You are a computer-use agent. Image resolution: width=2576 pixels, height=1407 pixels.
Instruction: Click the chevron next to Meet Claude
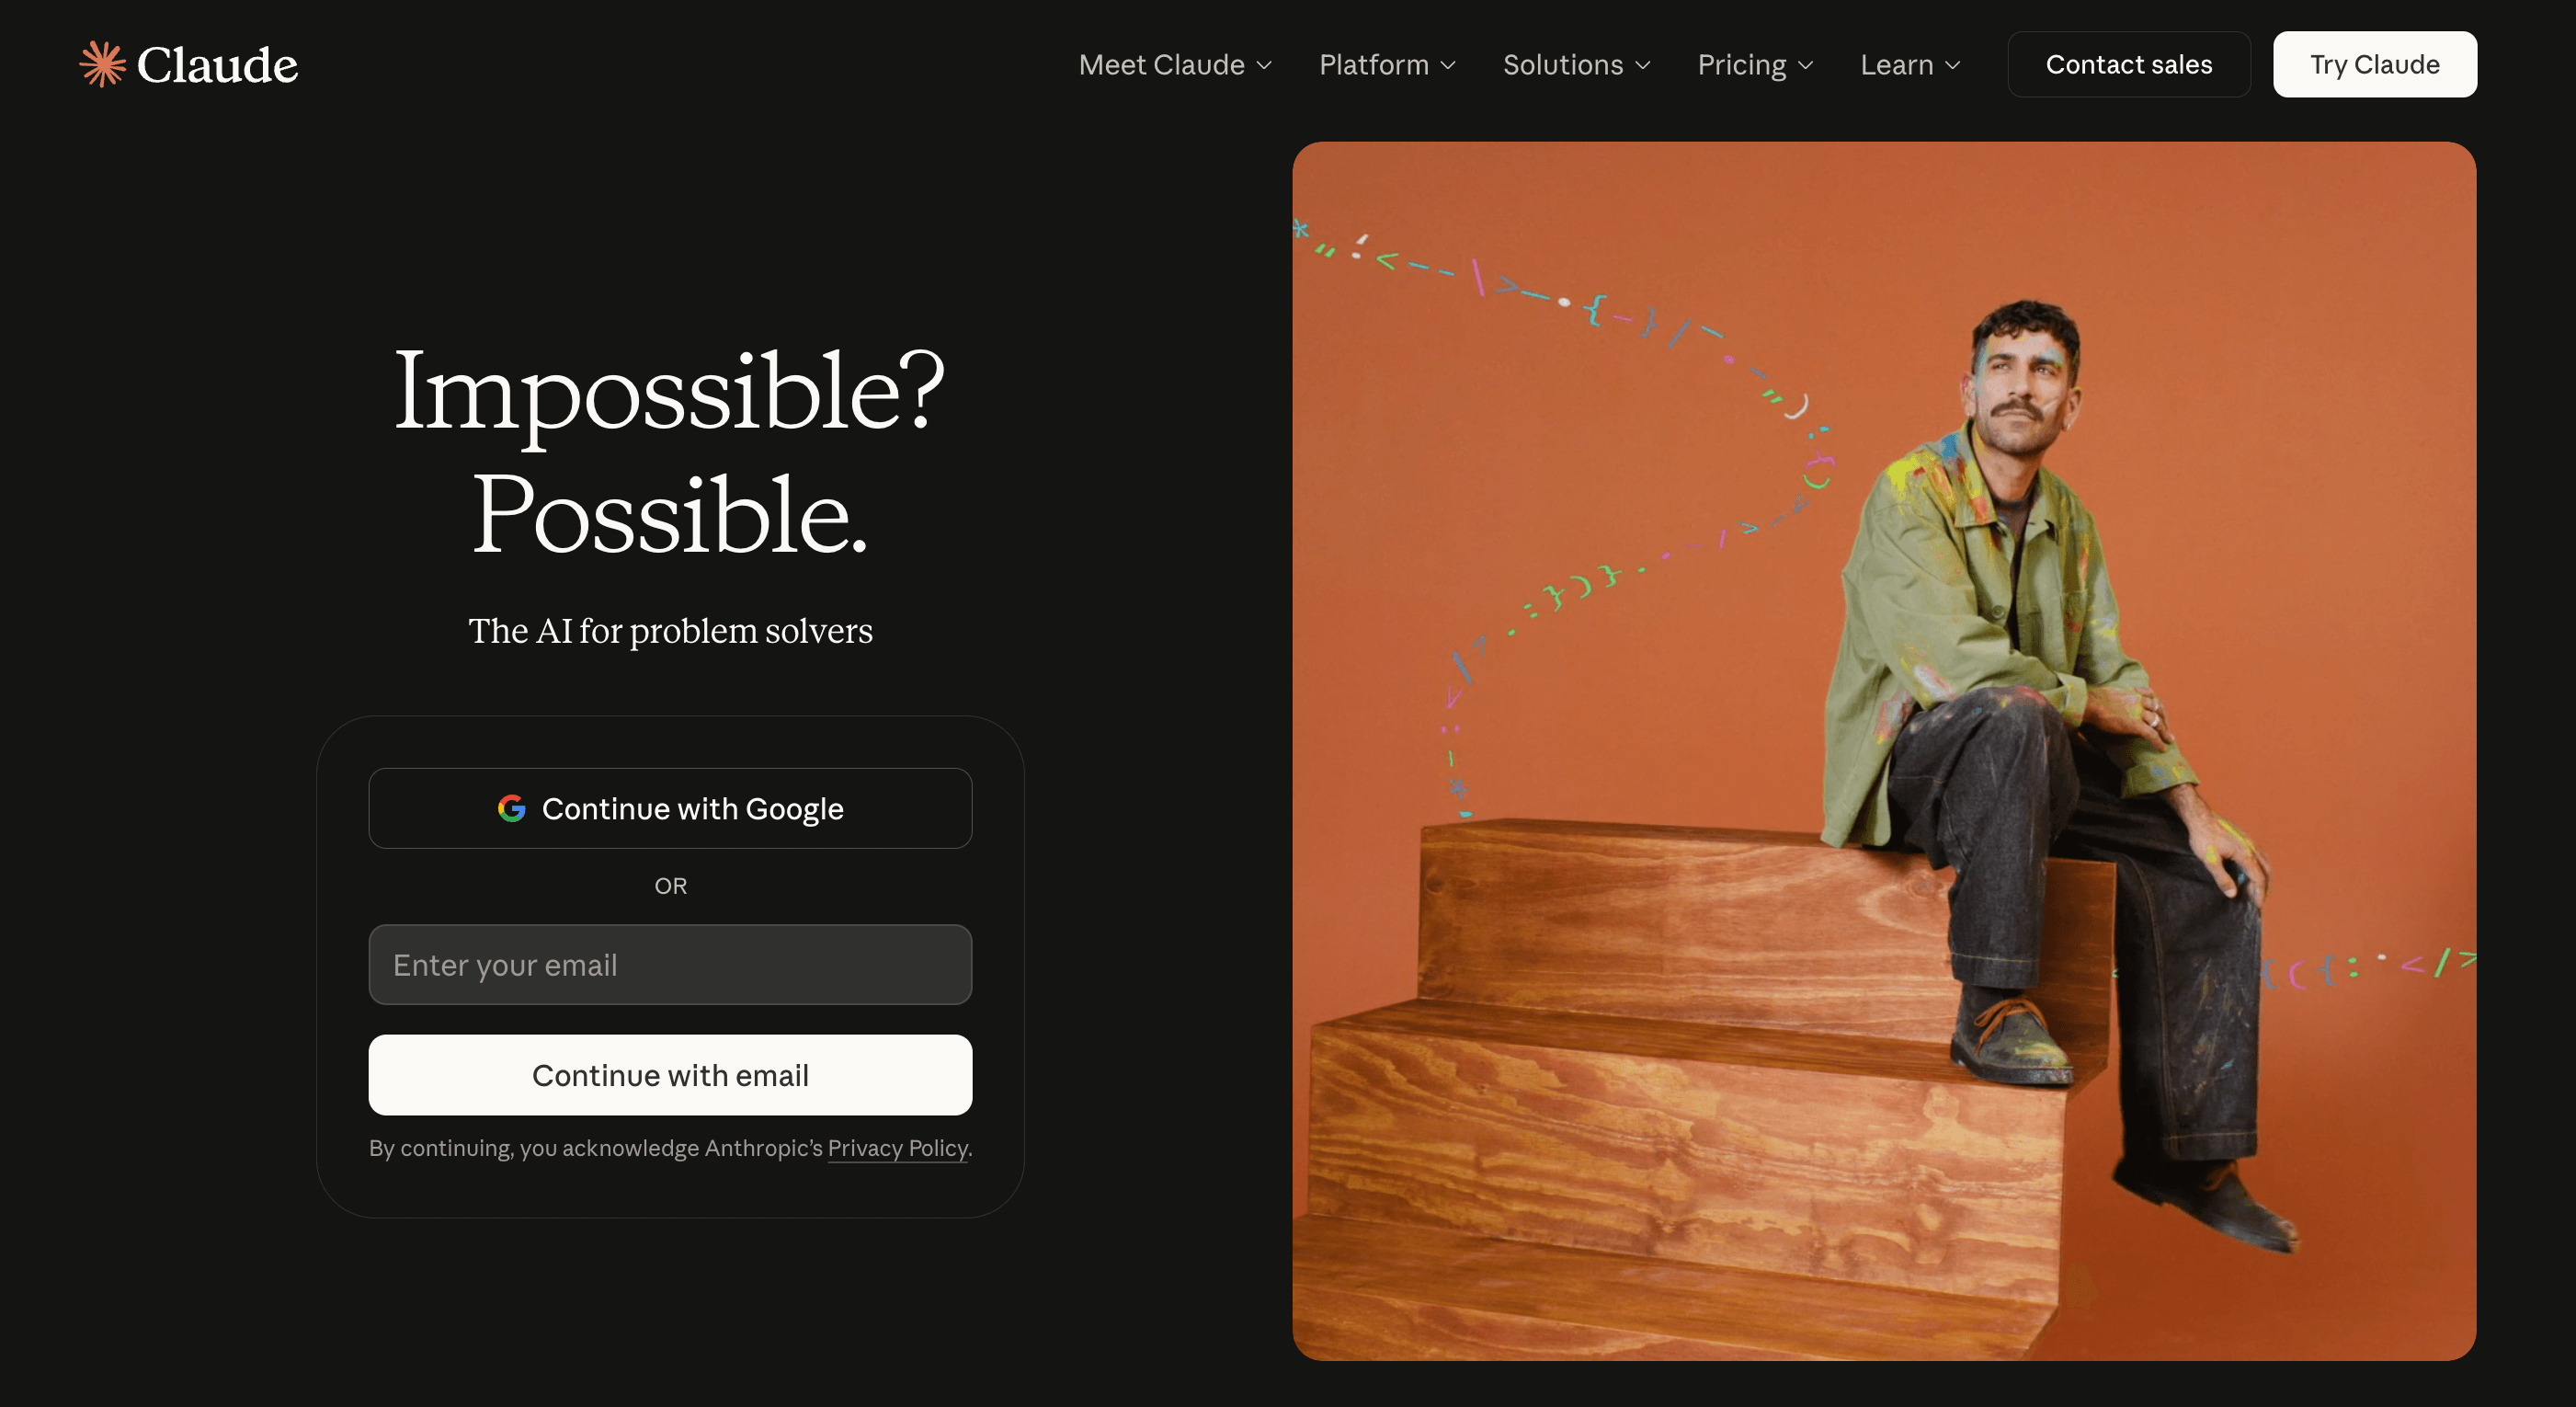tap(1264, 65)
